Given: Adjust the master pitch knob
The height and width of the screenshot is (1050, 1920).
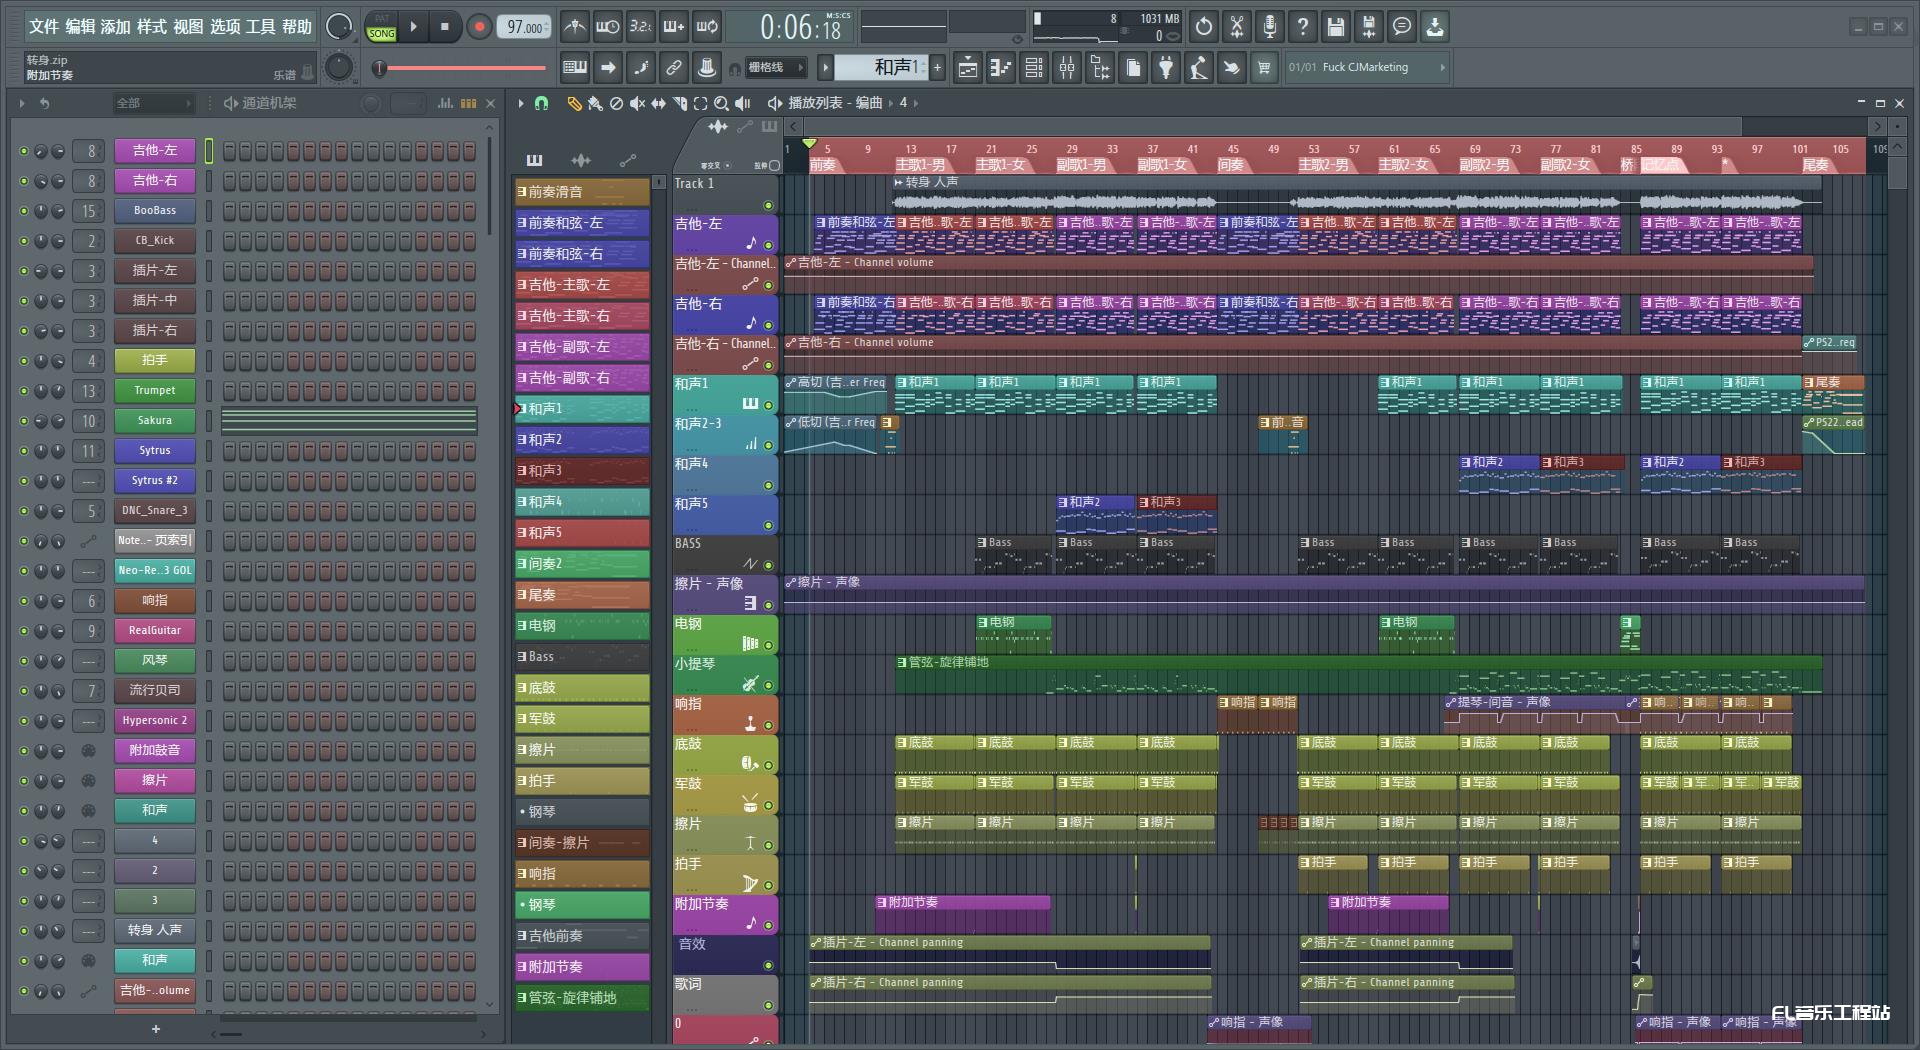Looking at the screenshot, I should (x=340, y=67).
